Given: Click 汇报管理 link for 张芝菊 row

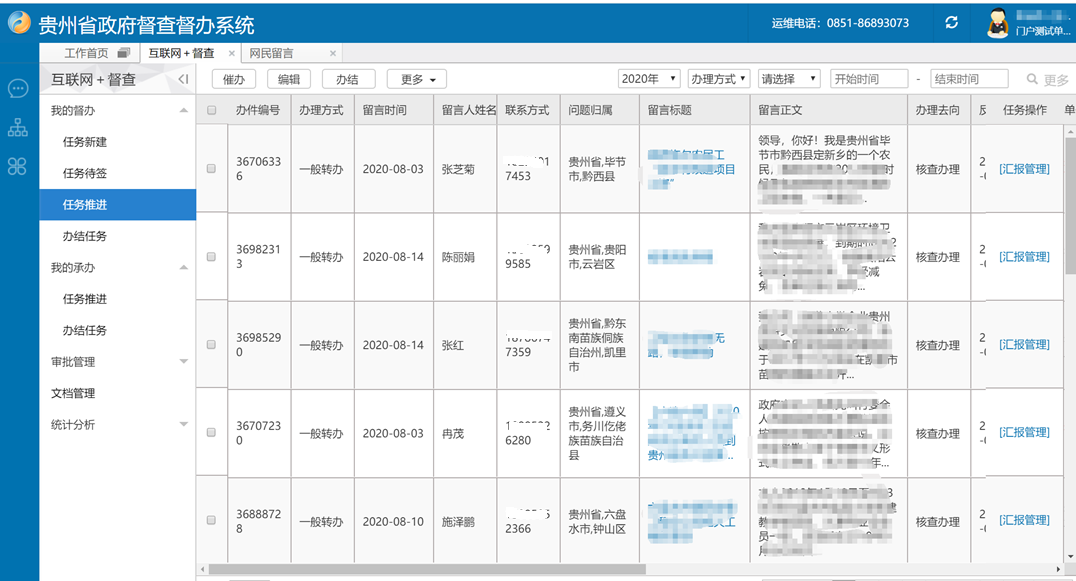Looking at the screenshot, I should coord(1024,169).
